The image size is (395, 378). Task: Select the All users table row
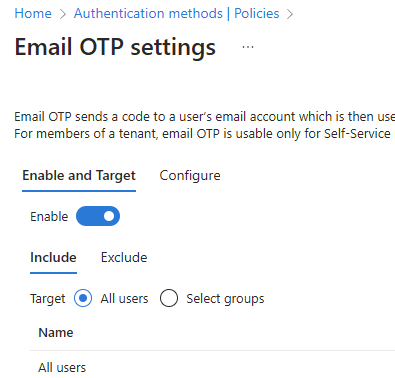point(212,368)
